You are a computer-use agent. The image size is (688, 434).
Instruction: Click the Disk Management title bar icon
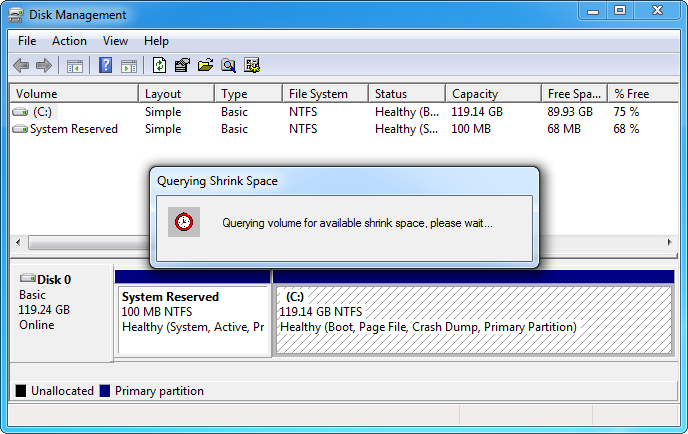coord(16,15)
